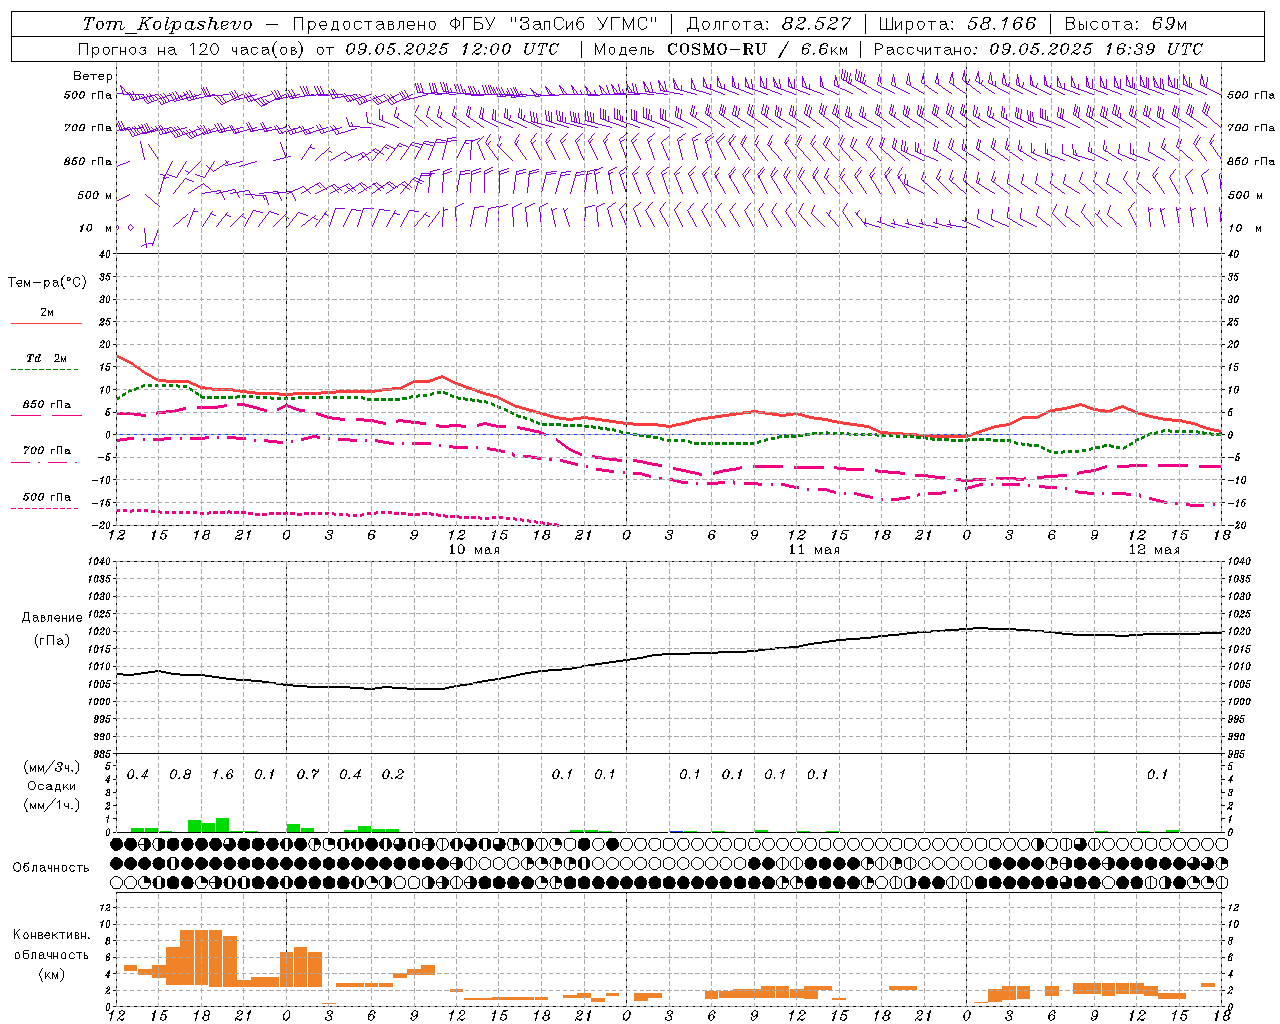Click the Облачность cloud cover label
This screenshot has width=1280, height=1024.
pos(50,867)
